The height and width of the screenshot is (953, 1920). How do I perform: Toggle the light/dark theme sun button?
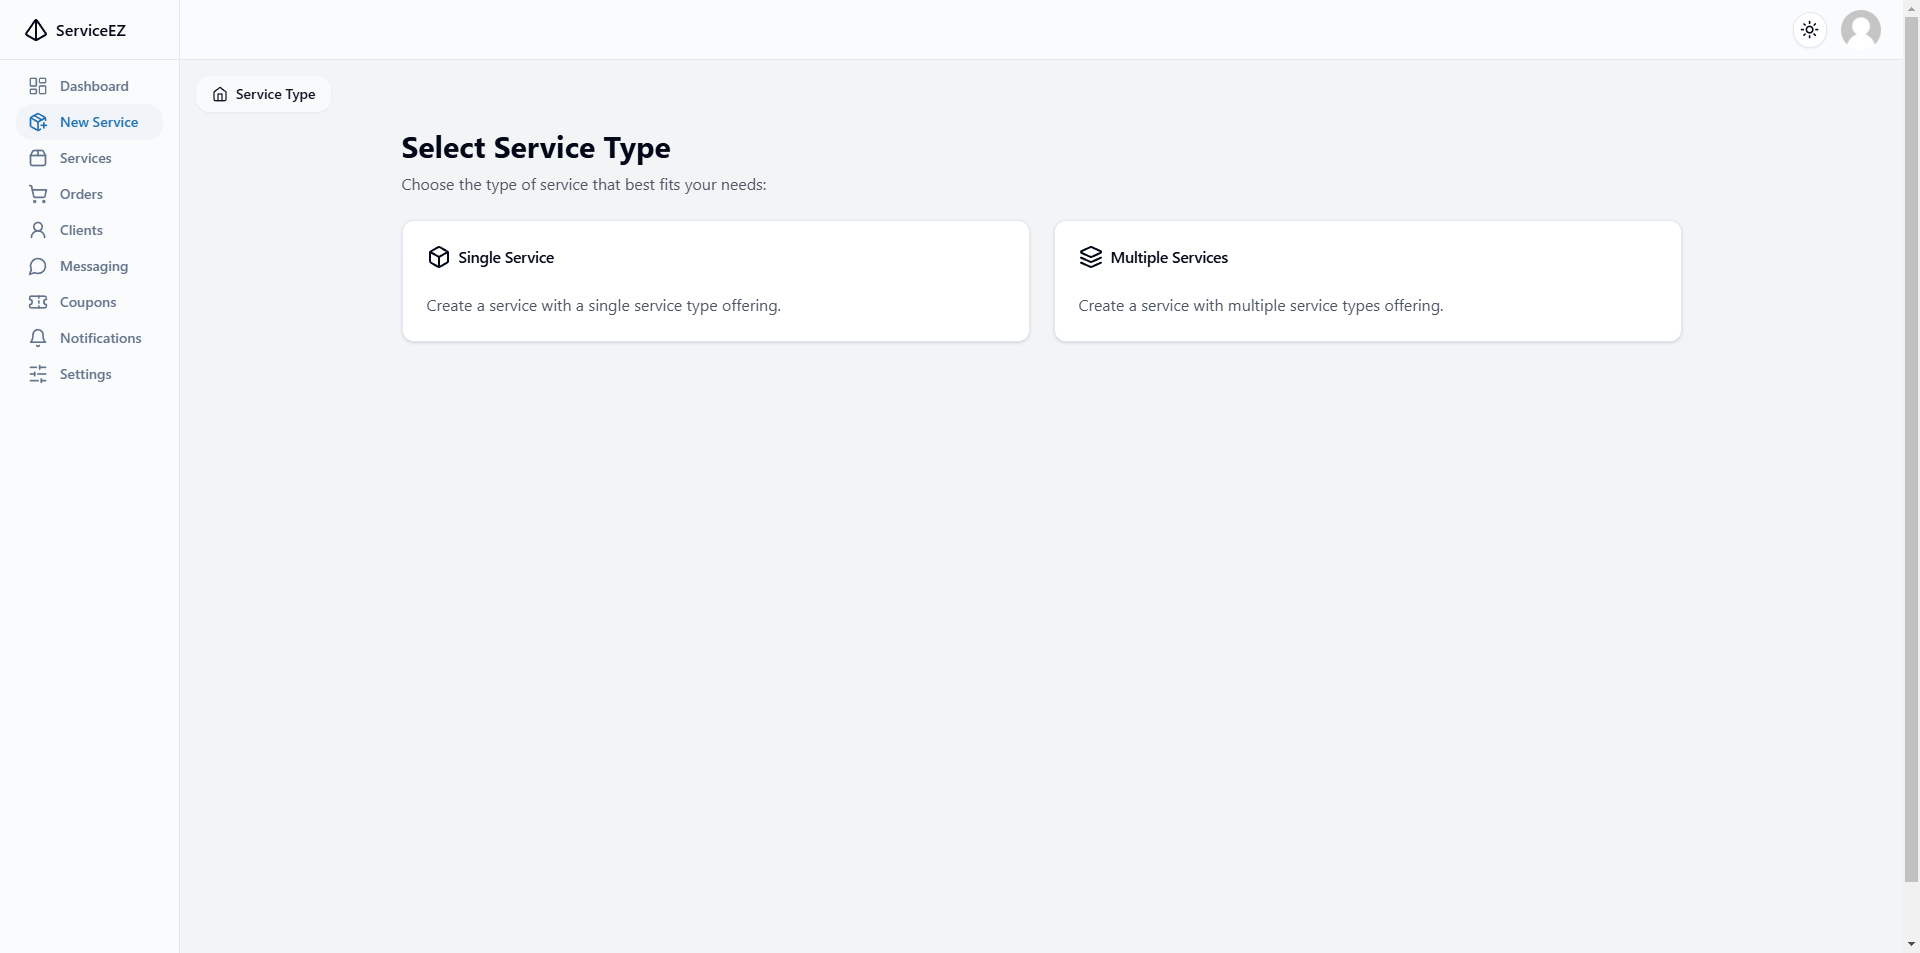pos(1809,30)
